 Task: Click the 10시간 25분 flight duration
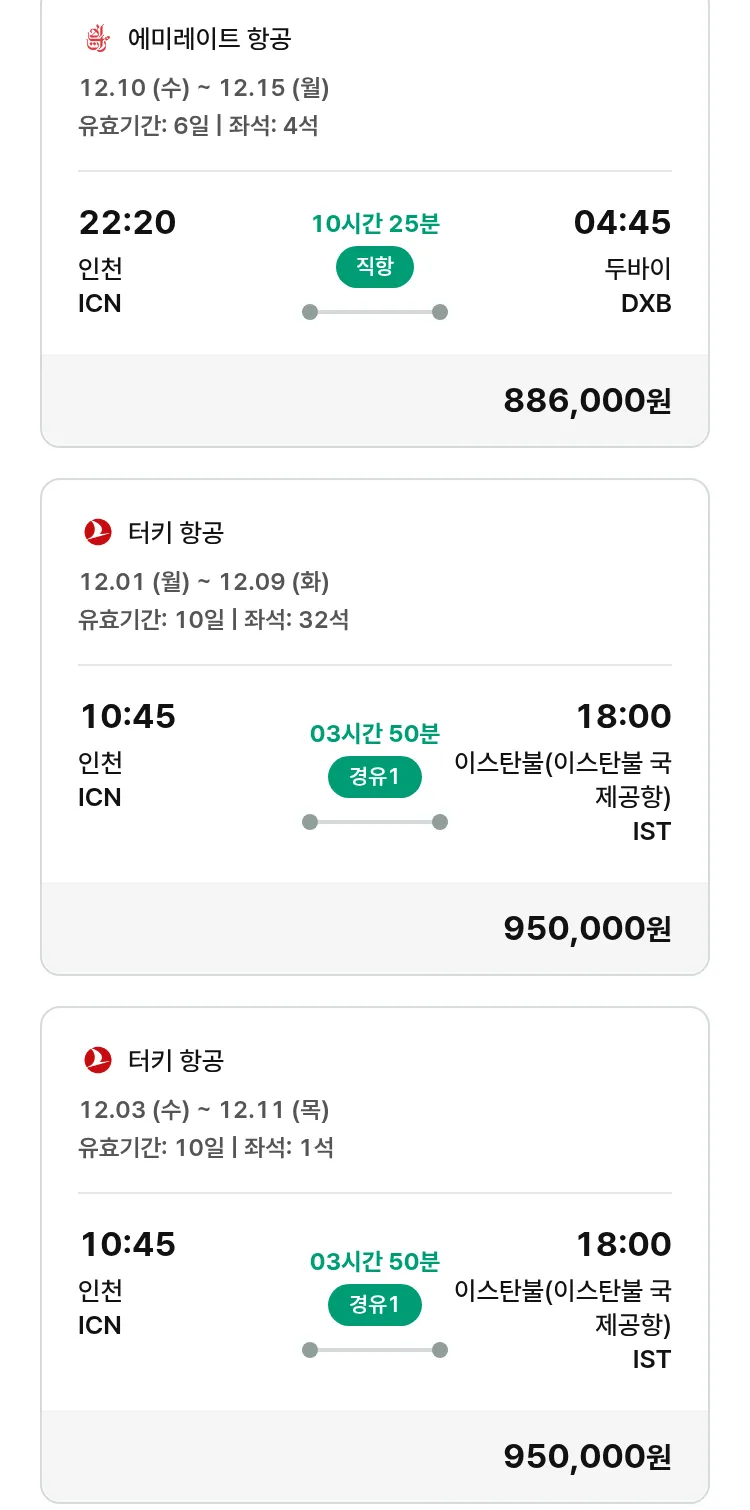pyautogui.click(x=375, y=224)
